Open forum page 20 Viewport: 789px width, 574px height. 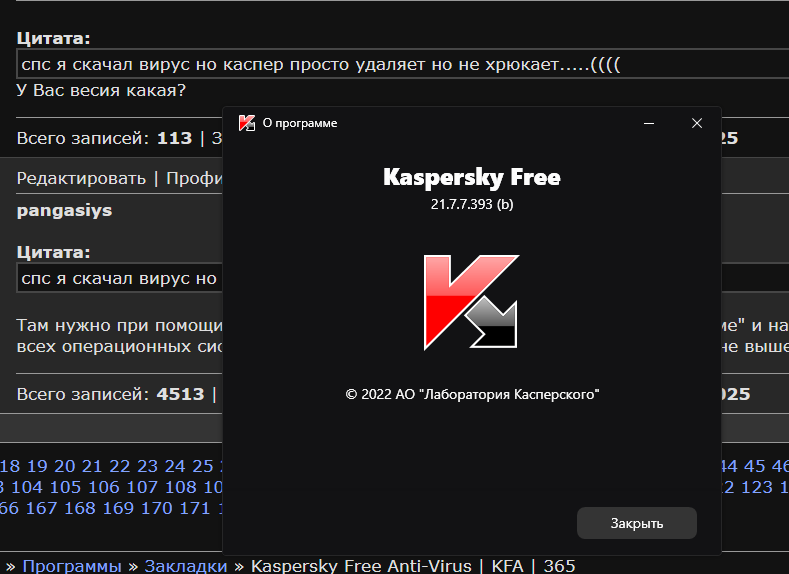click(65, 466)
